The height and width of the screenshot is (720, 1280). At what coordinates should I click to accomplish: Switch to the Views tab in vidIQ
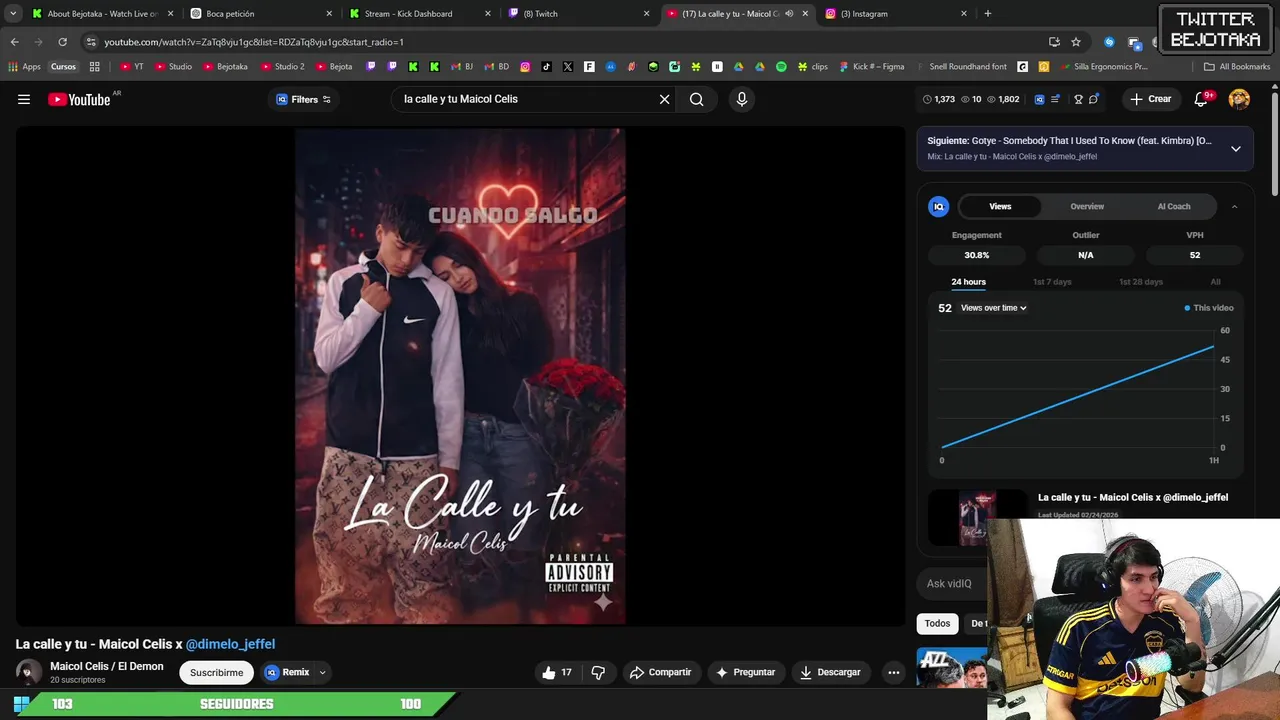[x=1000, y=206]
